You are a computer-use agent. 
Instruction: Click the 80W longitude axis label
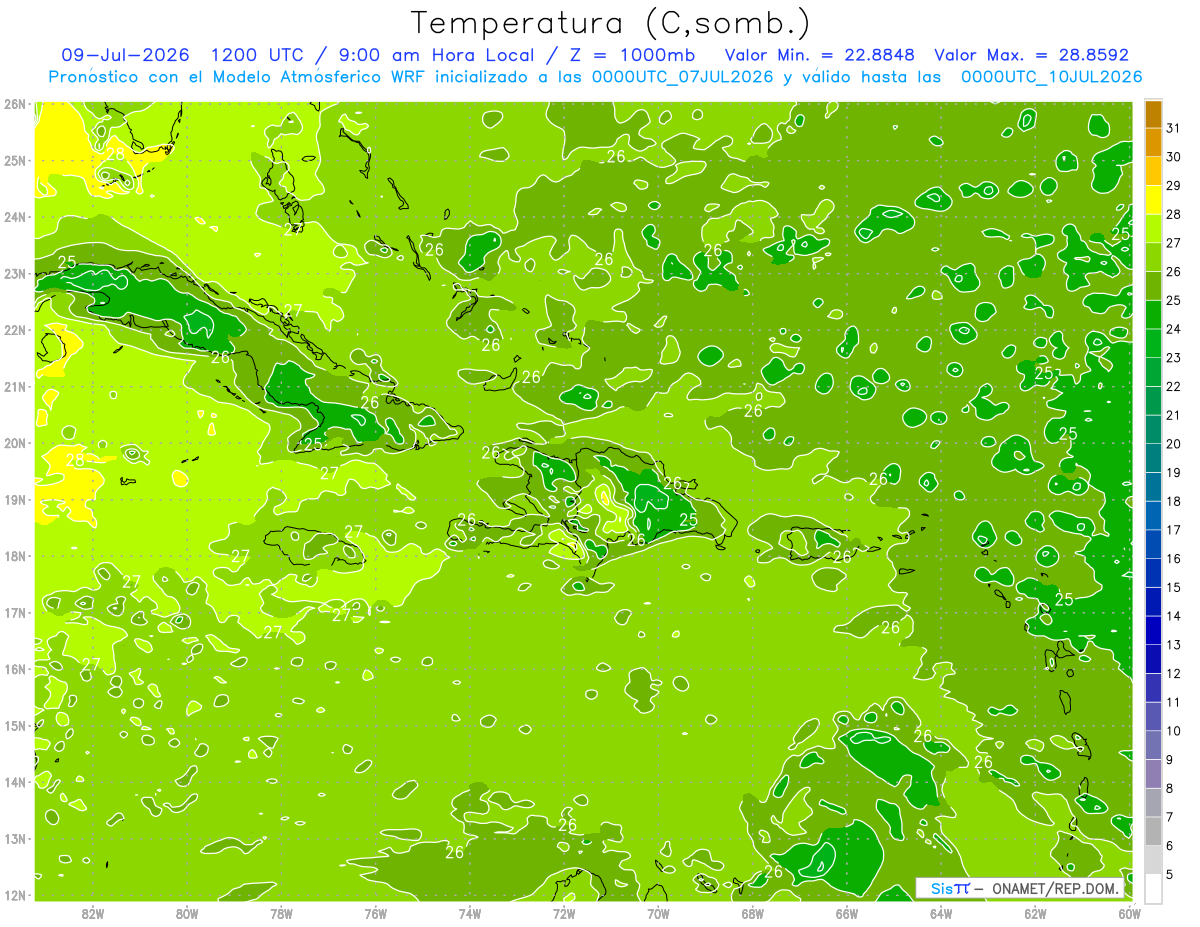click(187, 913)
